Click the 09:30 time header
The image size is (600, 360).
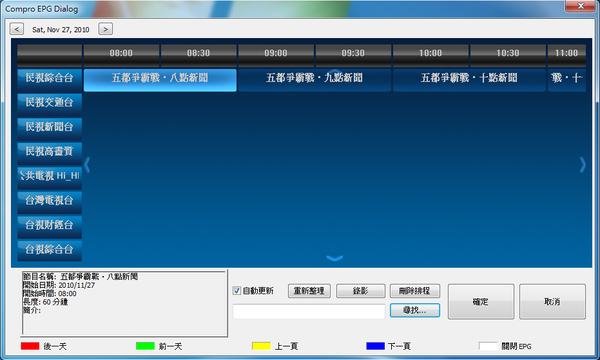[353, 55]
